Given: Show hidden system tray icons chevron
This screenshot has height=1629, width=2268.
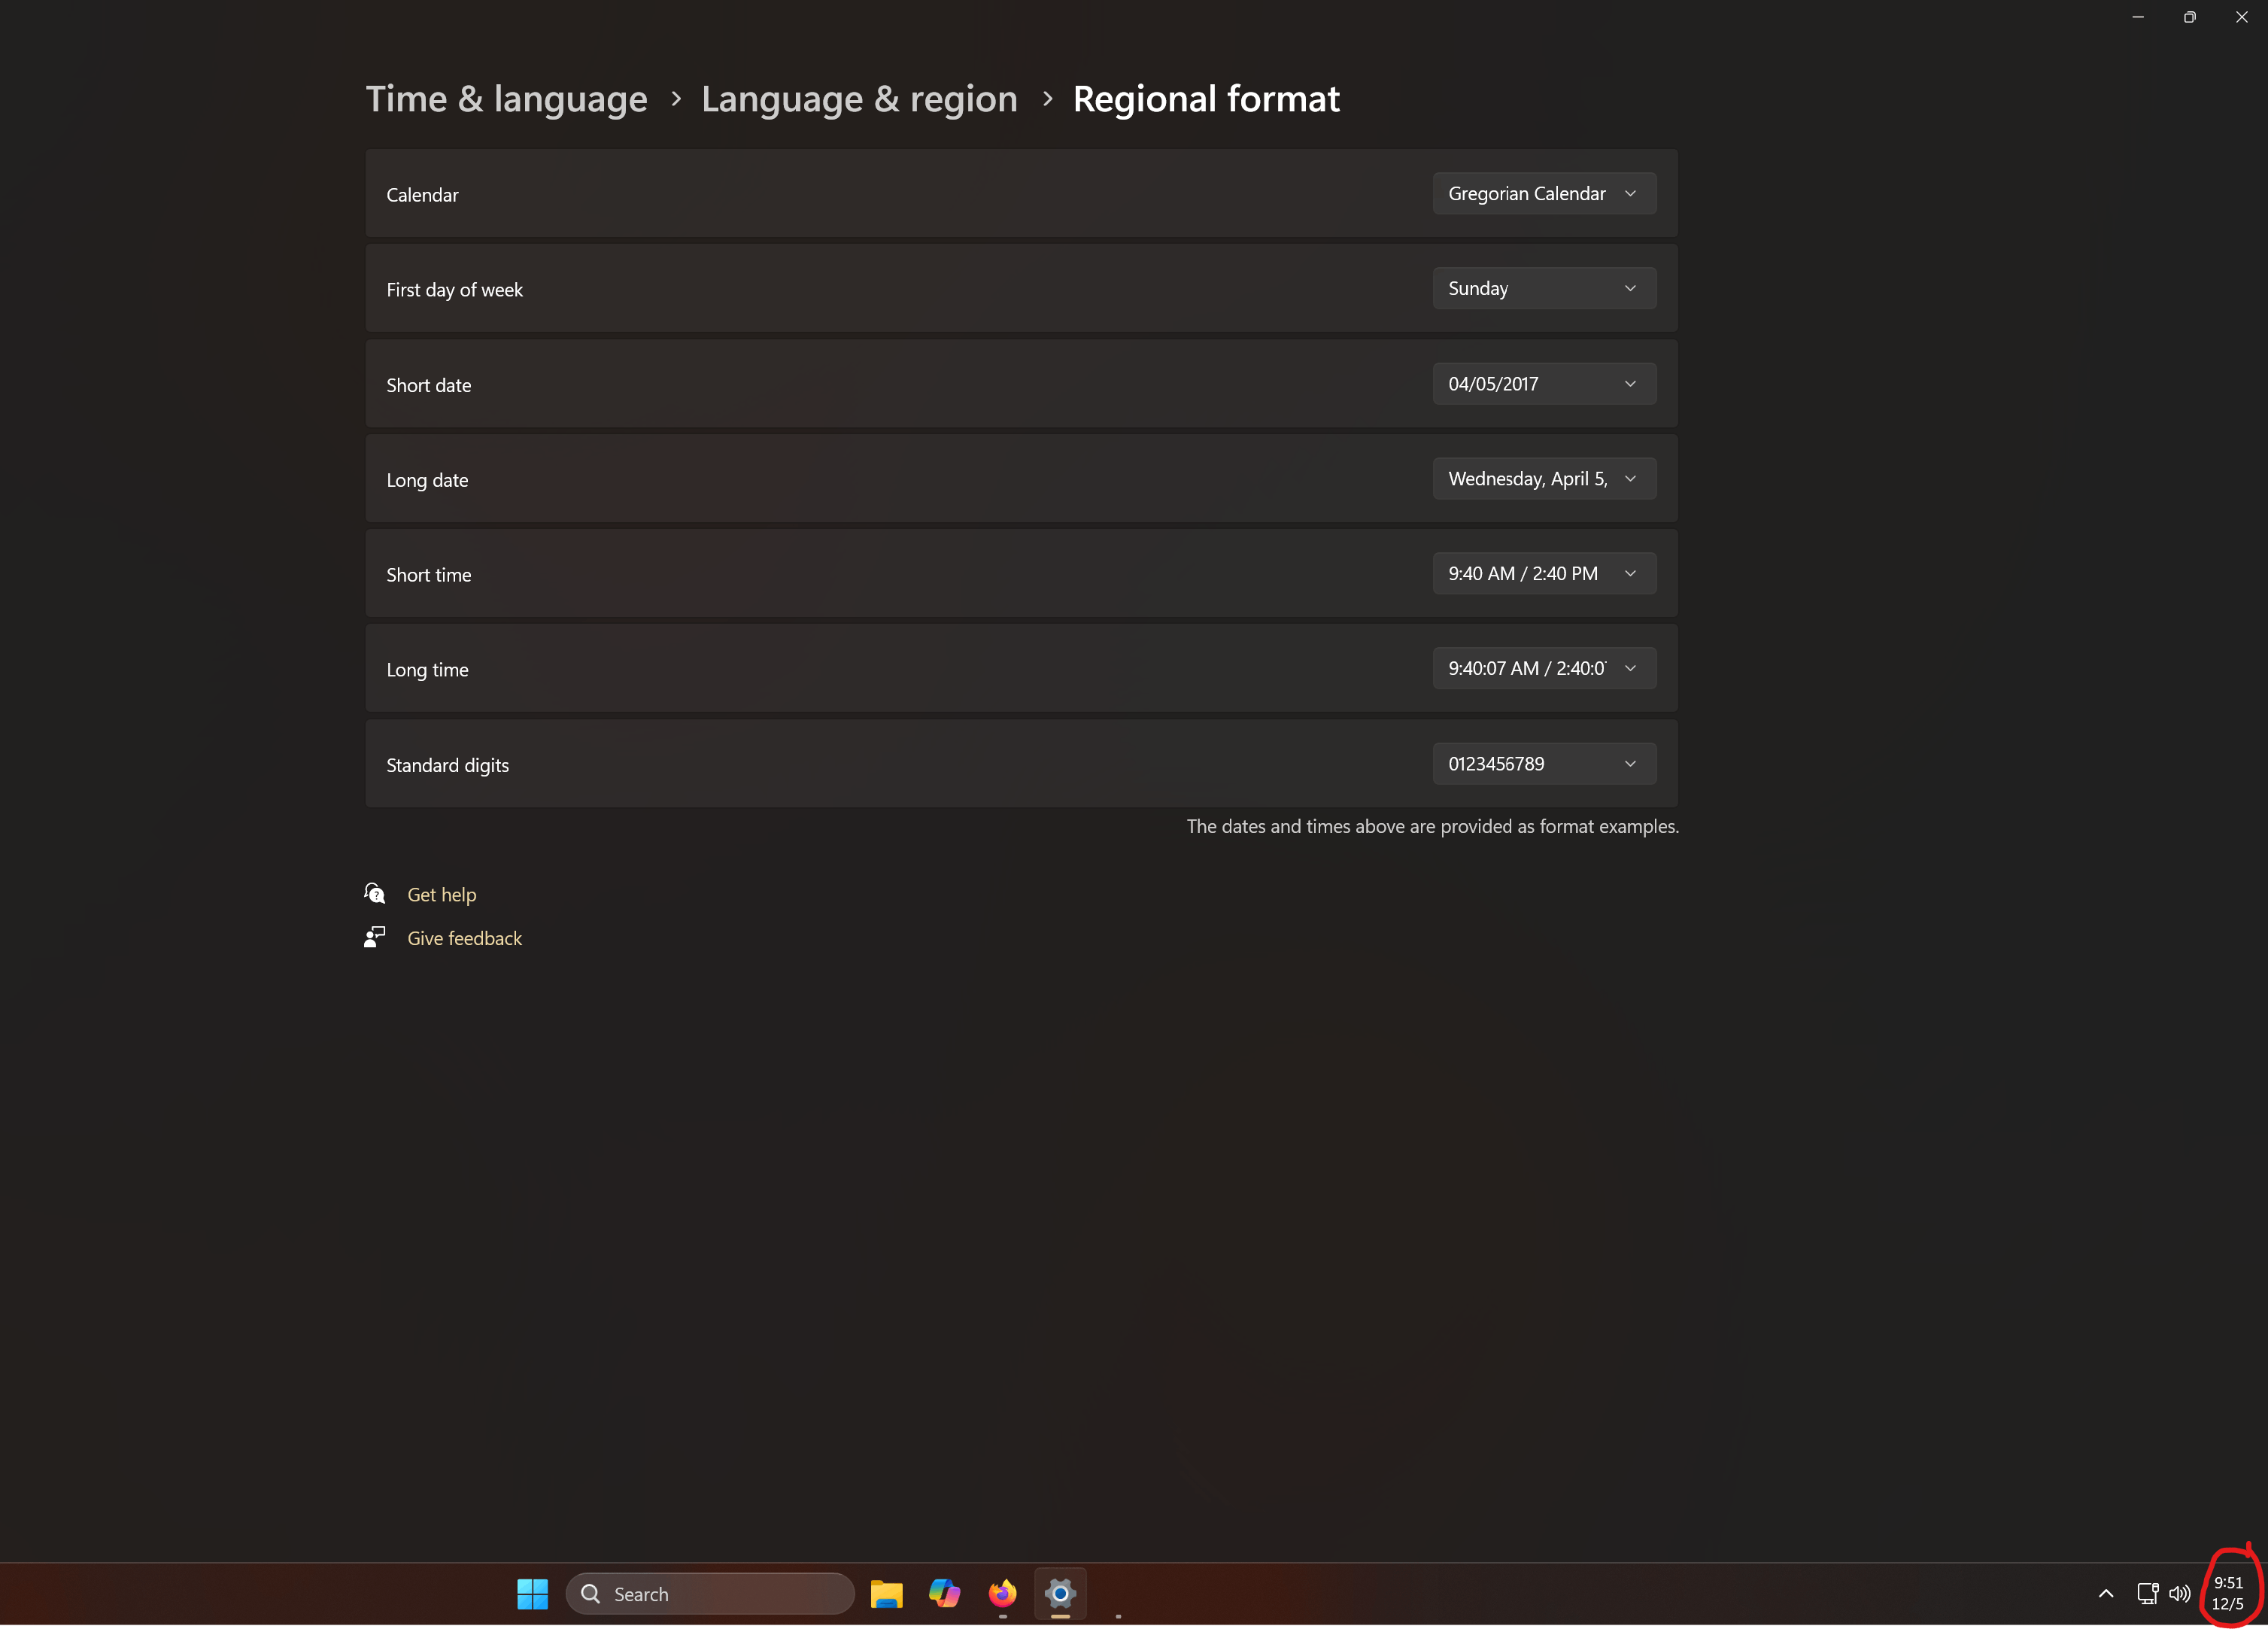Looking at the screenshot, I should (2106, 1594).
